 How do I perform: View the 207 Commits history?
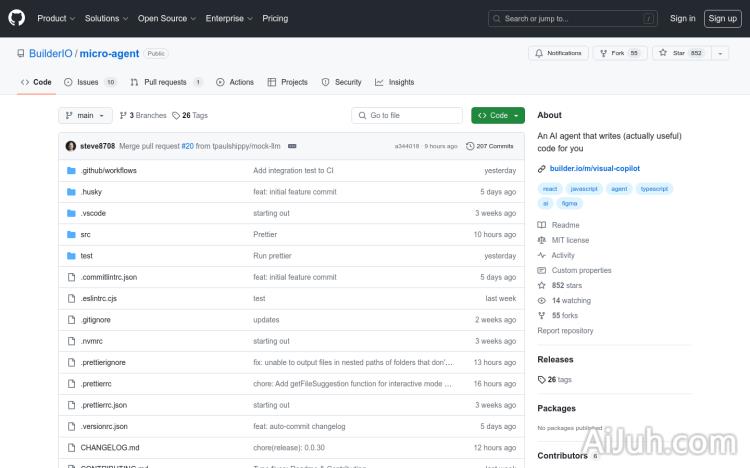pyautogui.click(x=490, y=146)
